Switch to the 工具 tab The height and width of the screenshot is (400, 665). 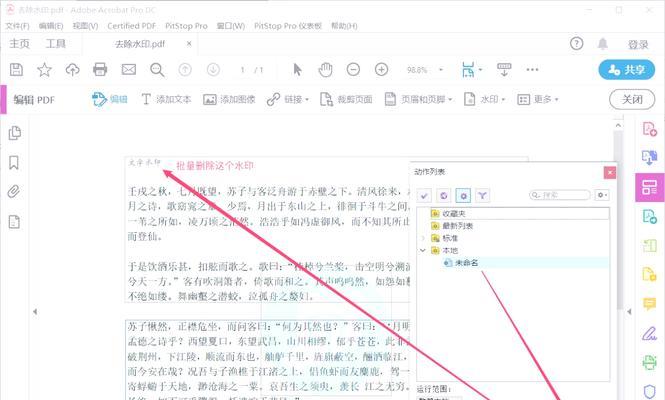pyautogui.click(x=56, y=44)
